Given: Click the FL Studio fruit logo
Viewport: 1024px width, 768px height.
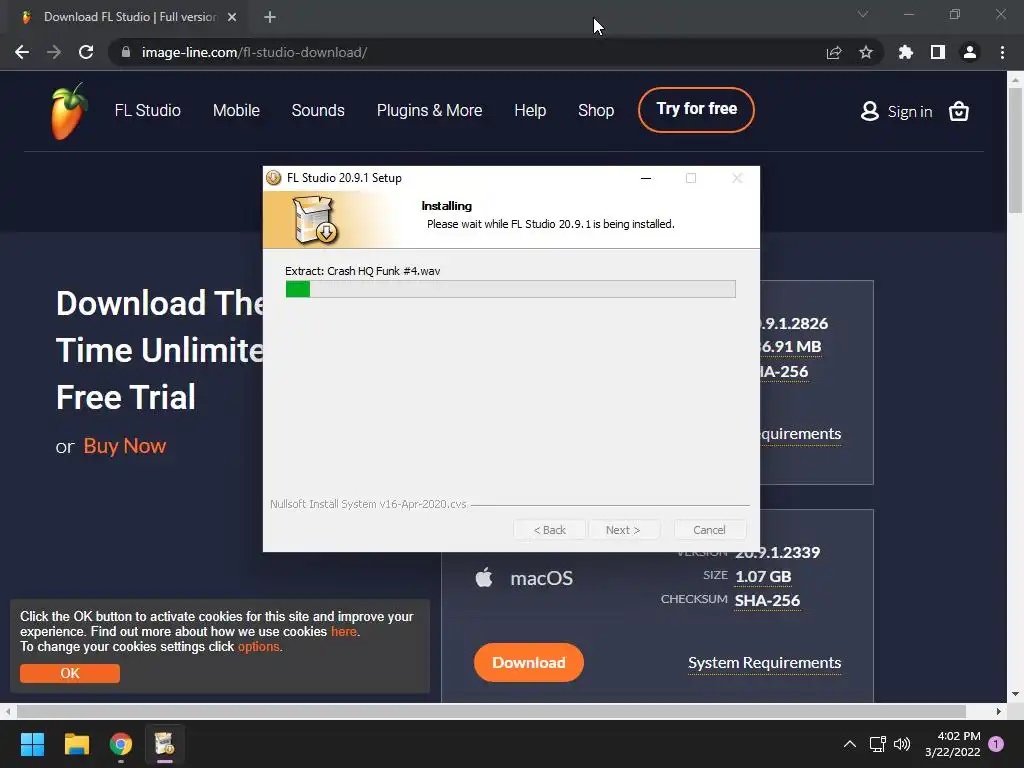Looking at the screenshot, I should pos(69,111).
